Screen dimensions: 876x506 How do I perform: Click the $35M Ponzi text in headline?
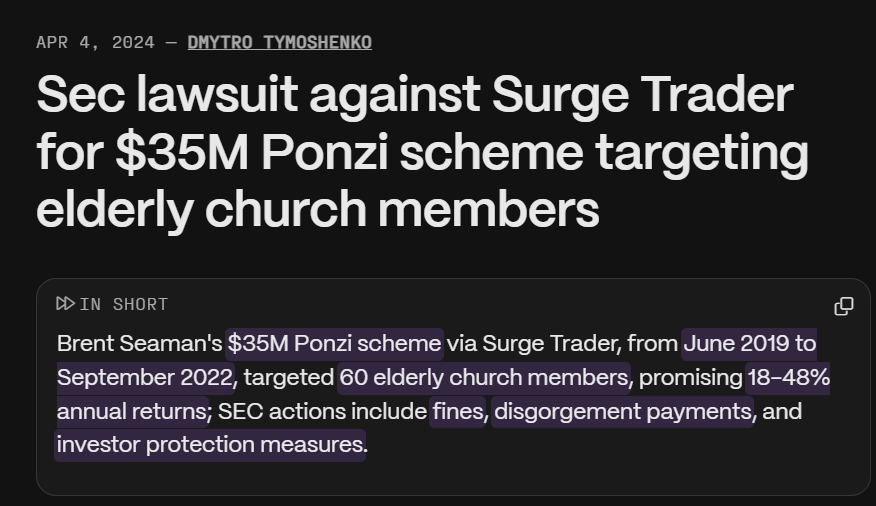tap(251, 152)
